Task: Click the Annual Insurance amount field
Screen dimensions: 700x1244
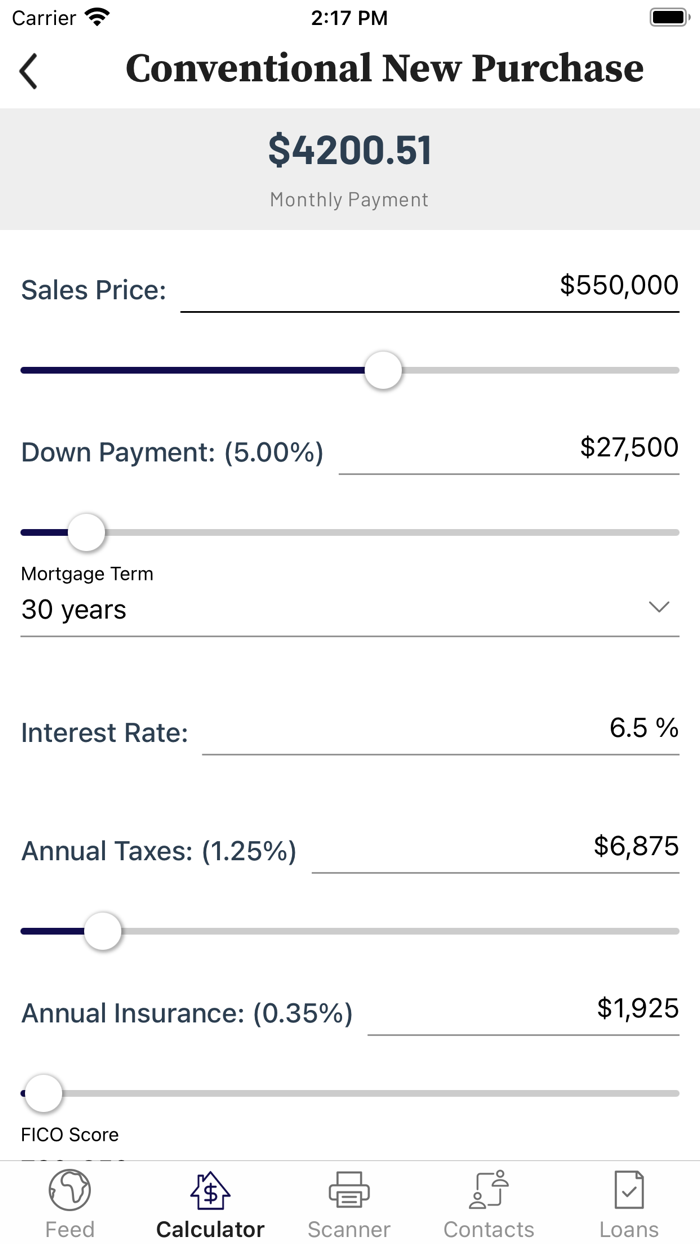Action: 638,1010
